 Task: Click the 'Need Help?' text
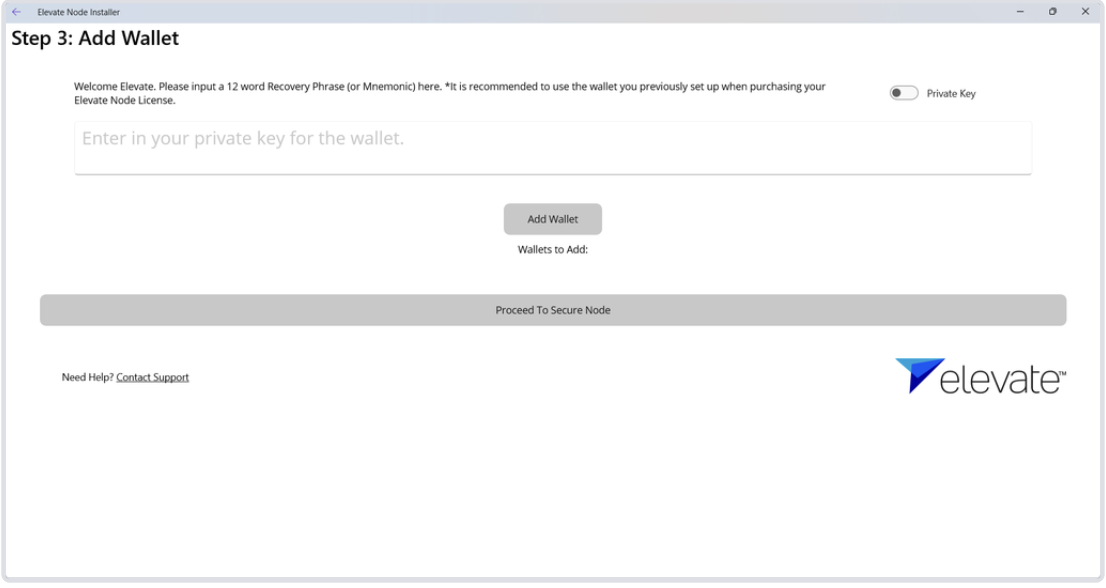[x=87, y=377]
